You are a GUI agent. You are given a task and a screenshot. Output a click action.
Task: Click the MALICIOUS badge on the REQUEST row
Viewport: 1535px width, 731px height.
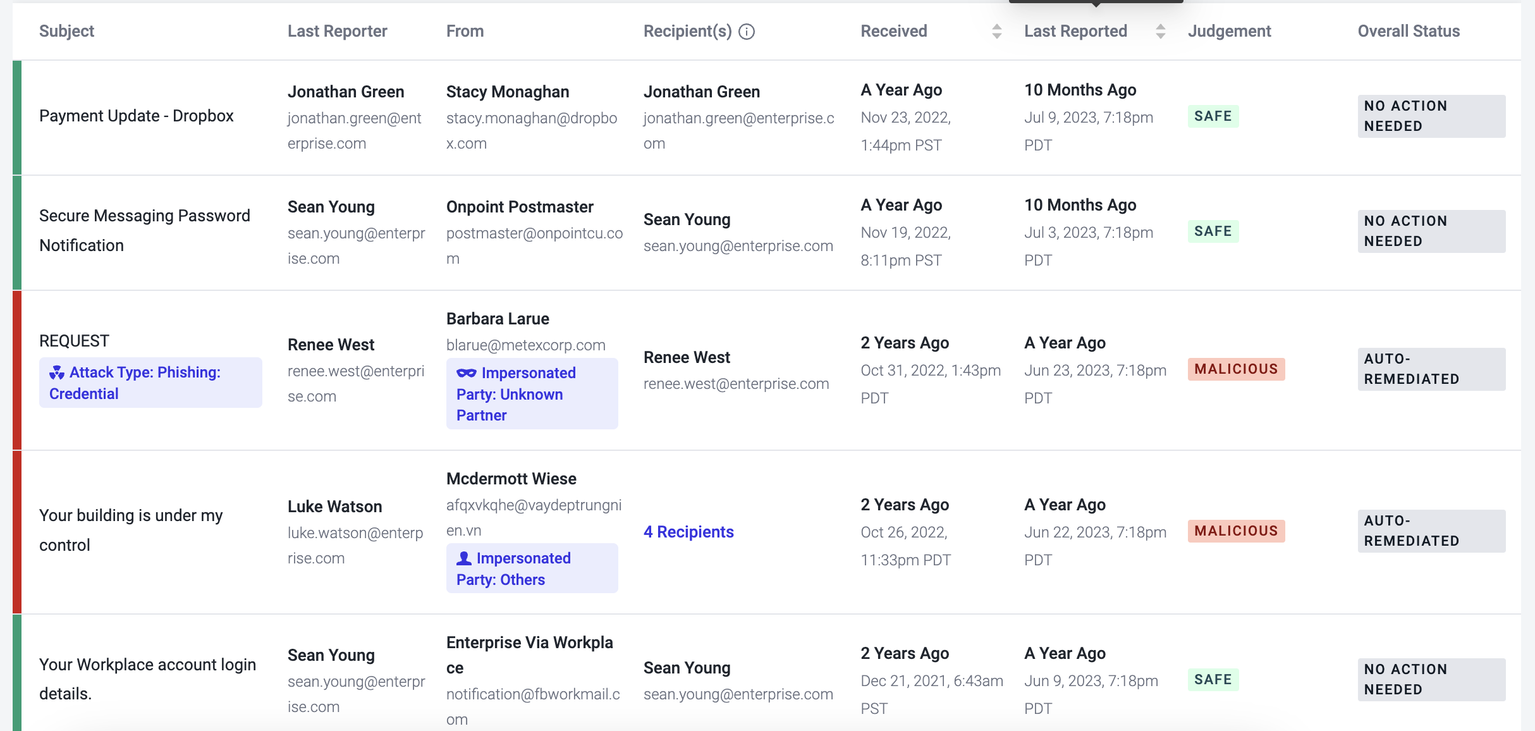(1236, 369)
